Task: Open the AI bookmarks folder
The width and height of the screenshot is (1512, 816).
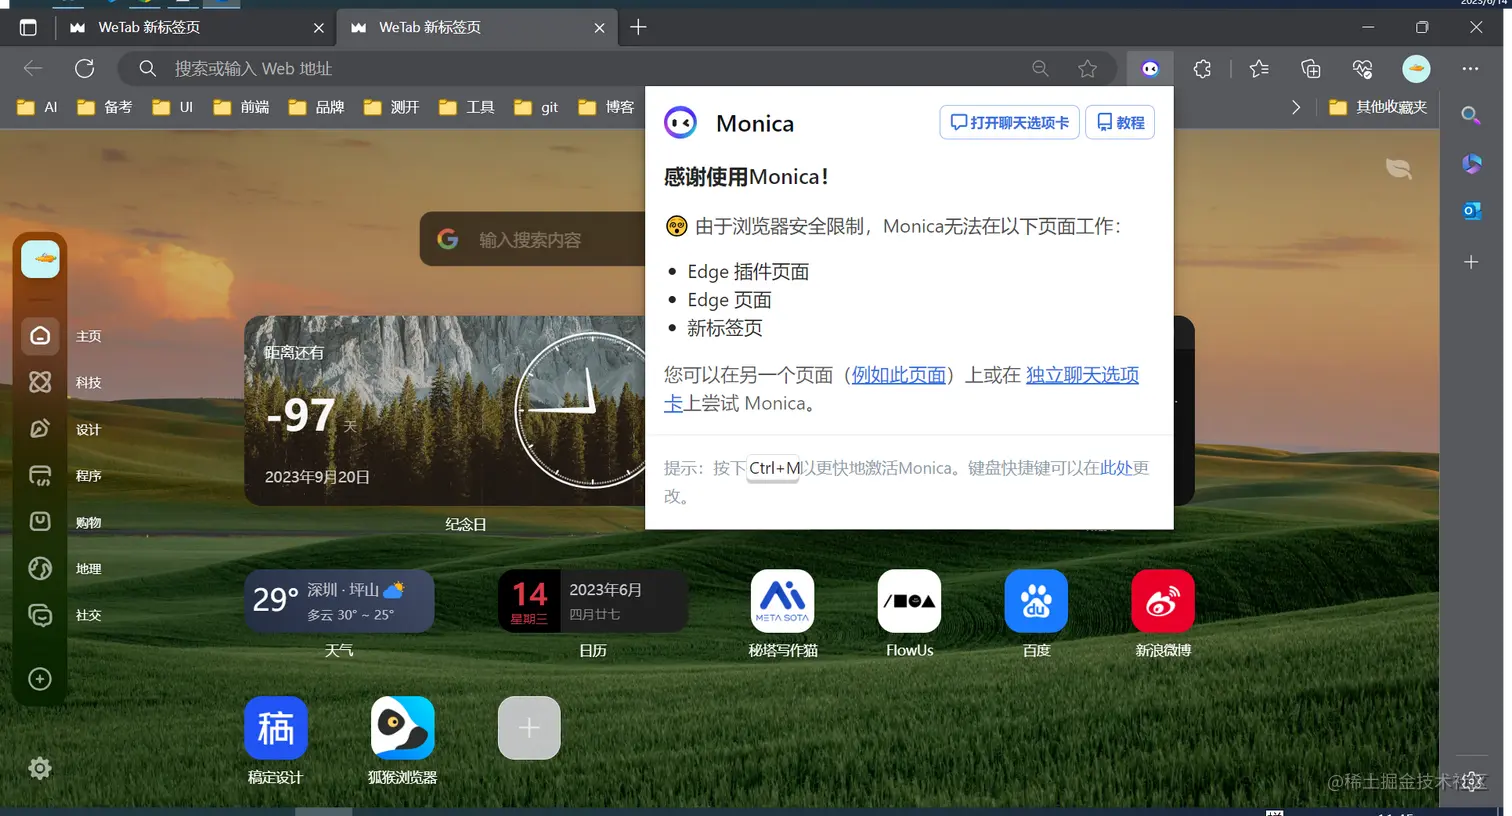Action: point(37,107)
